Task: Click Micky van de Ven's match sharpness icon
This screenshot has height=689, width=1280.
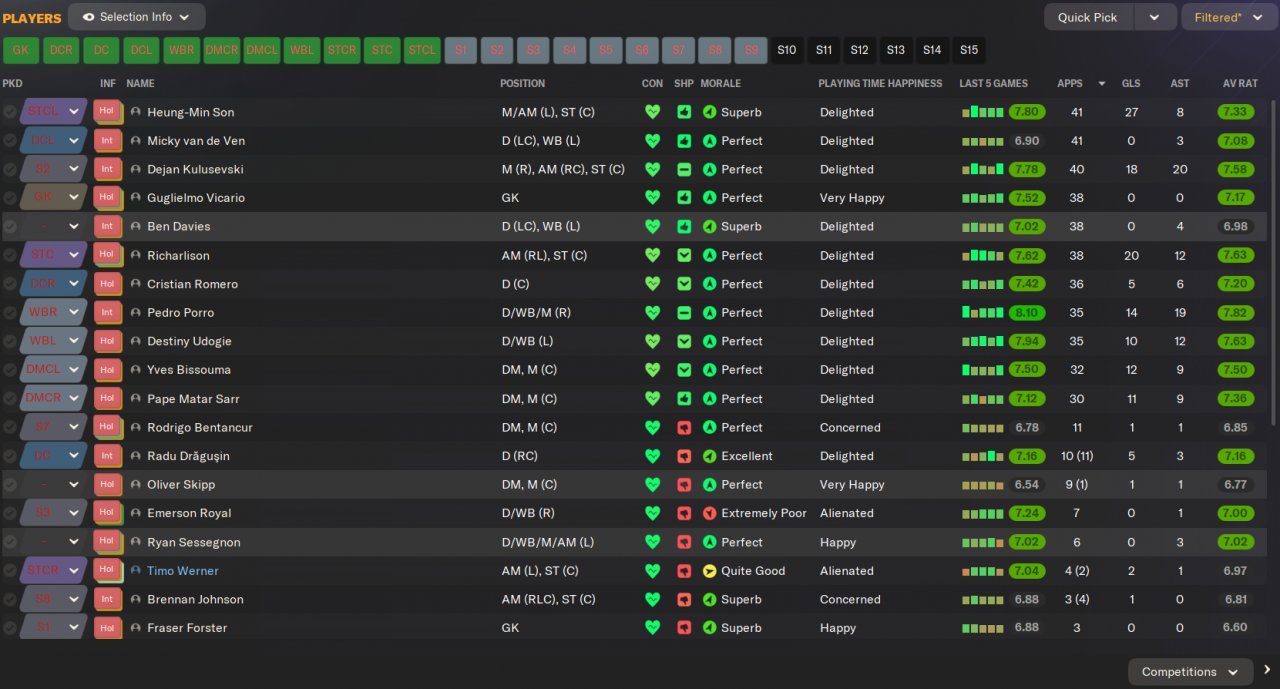Action: (684, 141)
